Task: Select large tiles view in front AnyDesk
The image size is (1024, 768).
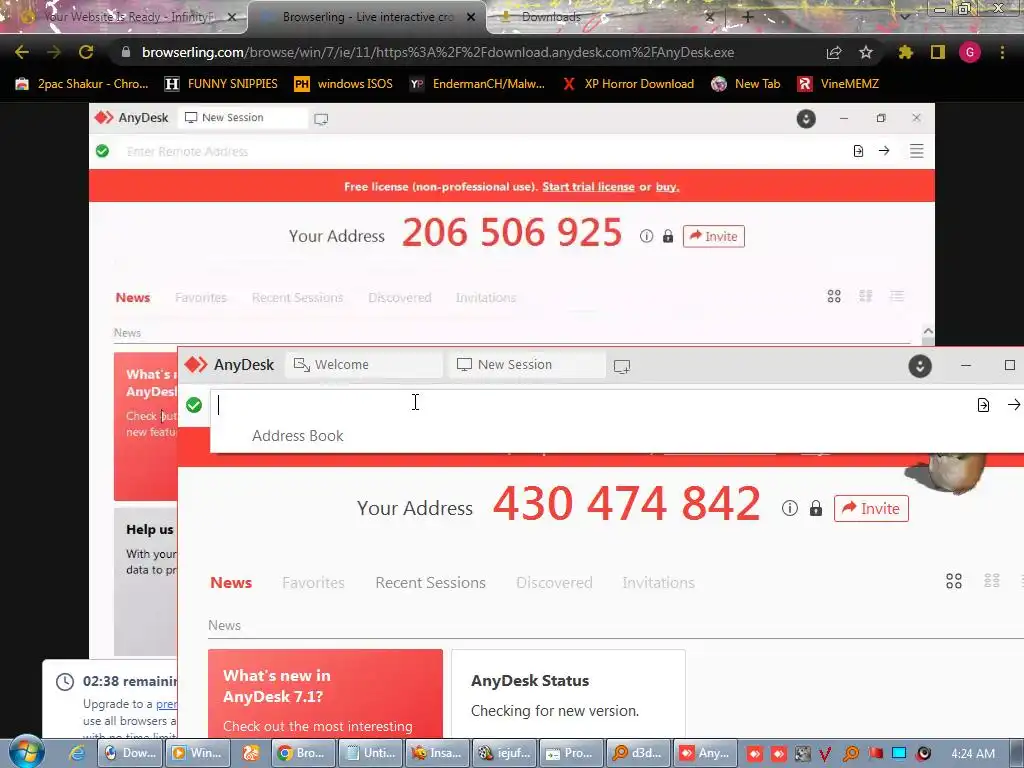Action: [x=953, y=581]
